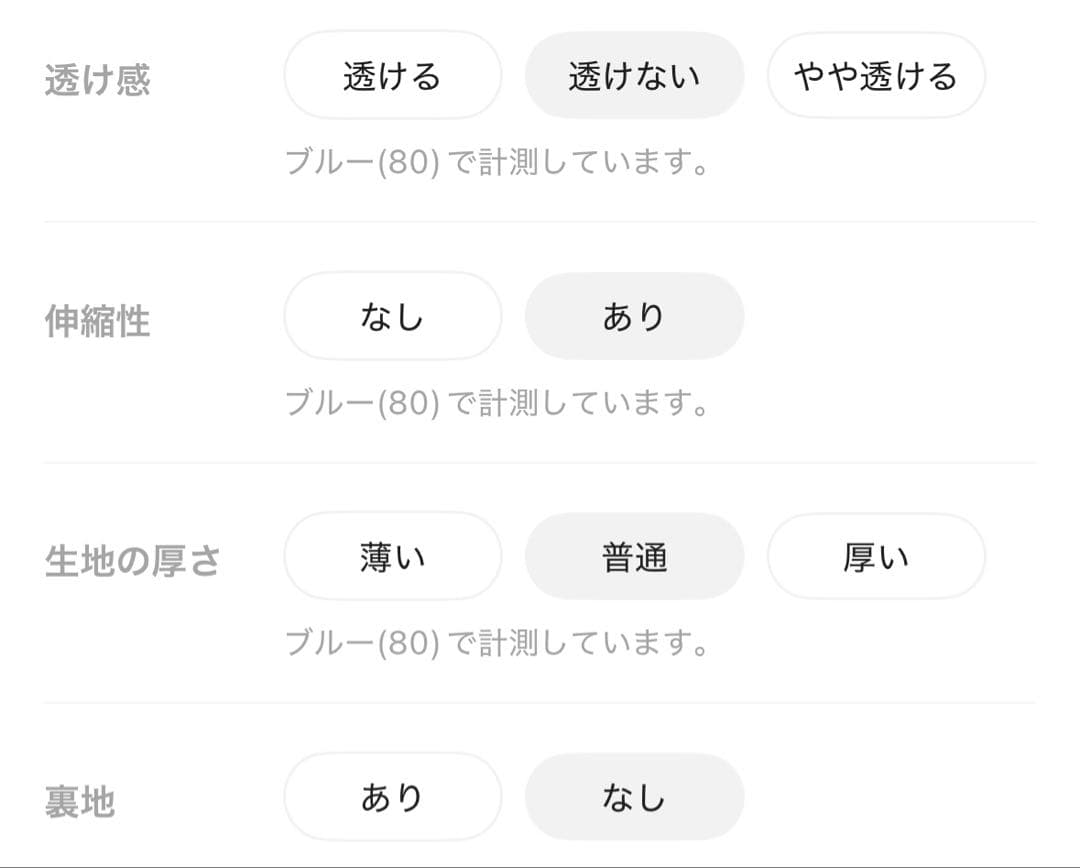The height and width of the screenshot is (868, 1080).
Task: Pick なし for 伸縮性
Action: pos(393,316)
